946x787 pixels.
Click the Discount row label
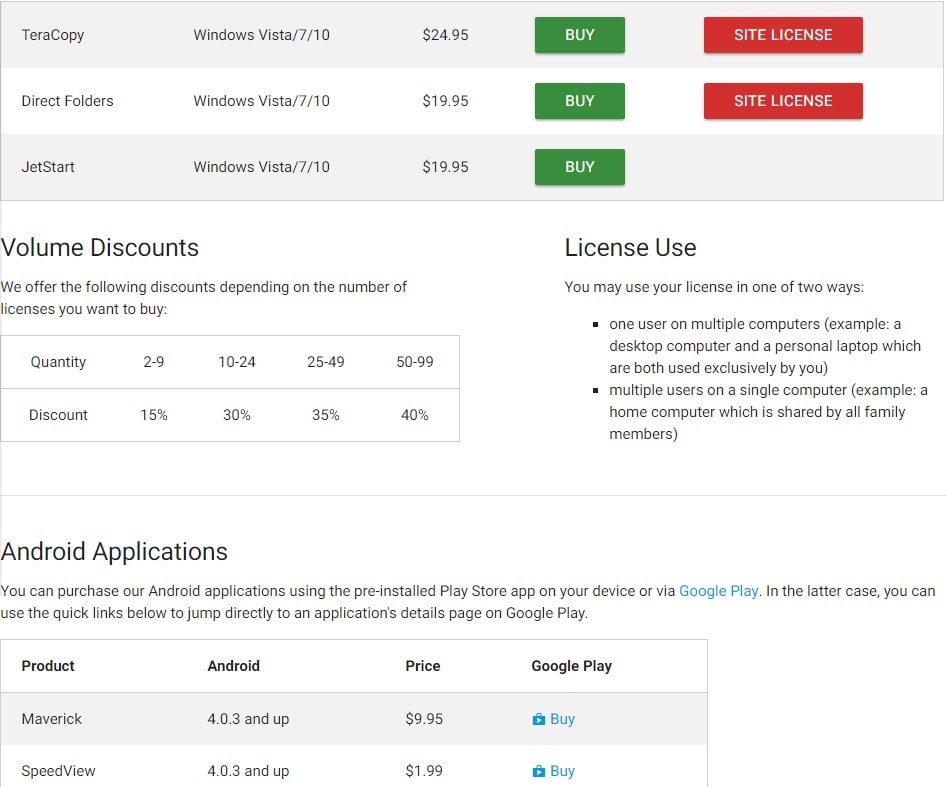[59, 415]
